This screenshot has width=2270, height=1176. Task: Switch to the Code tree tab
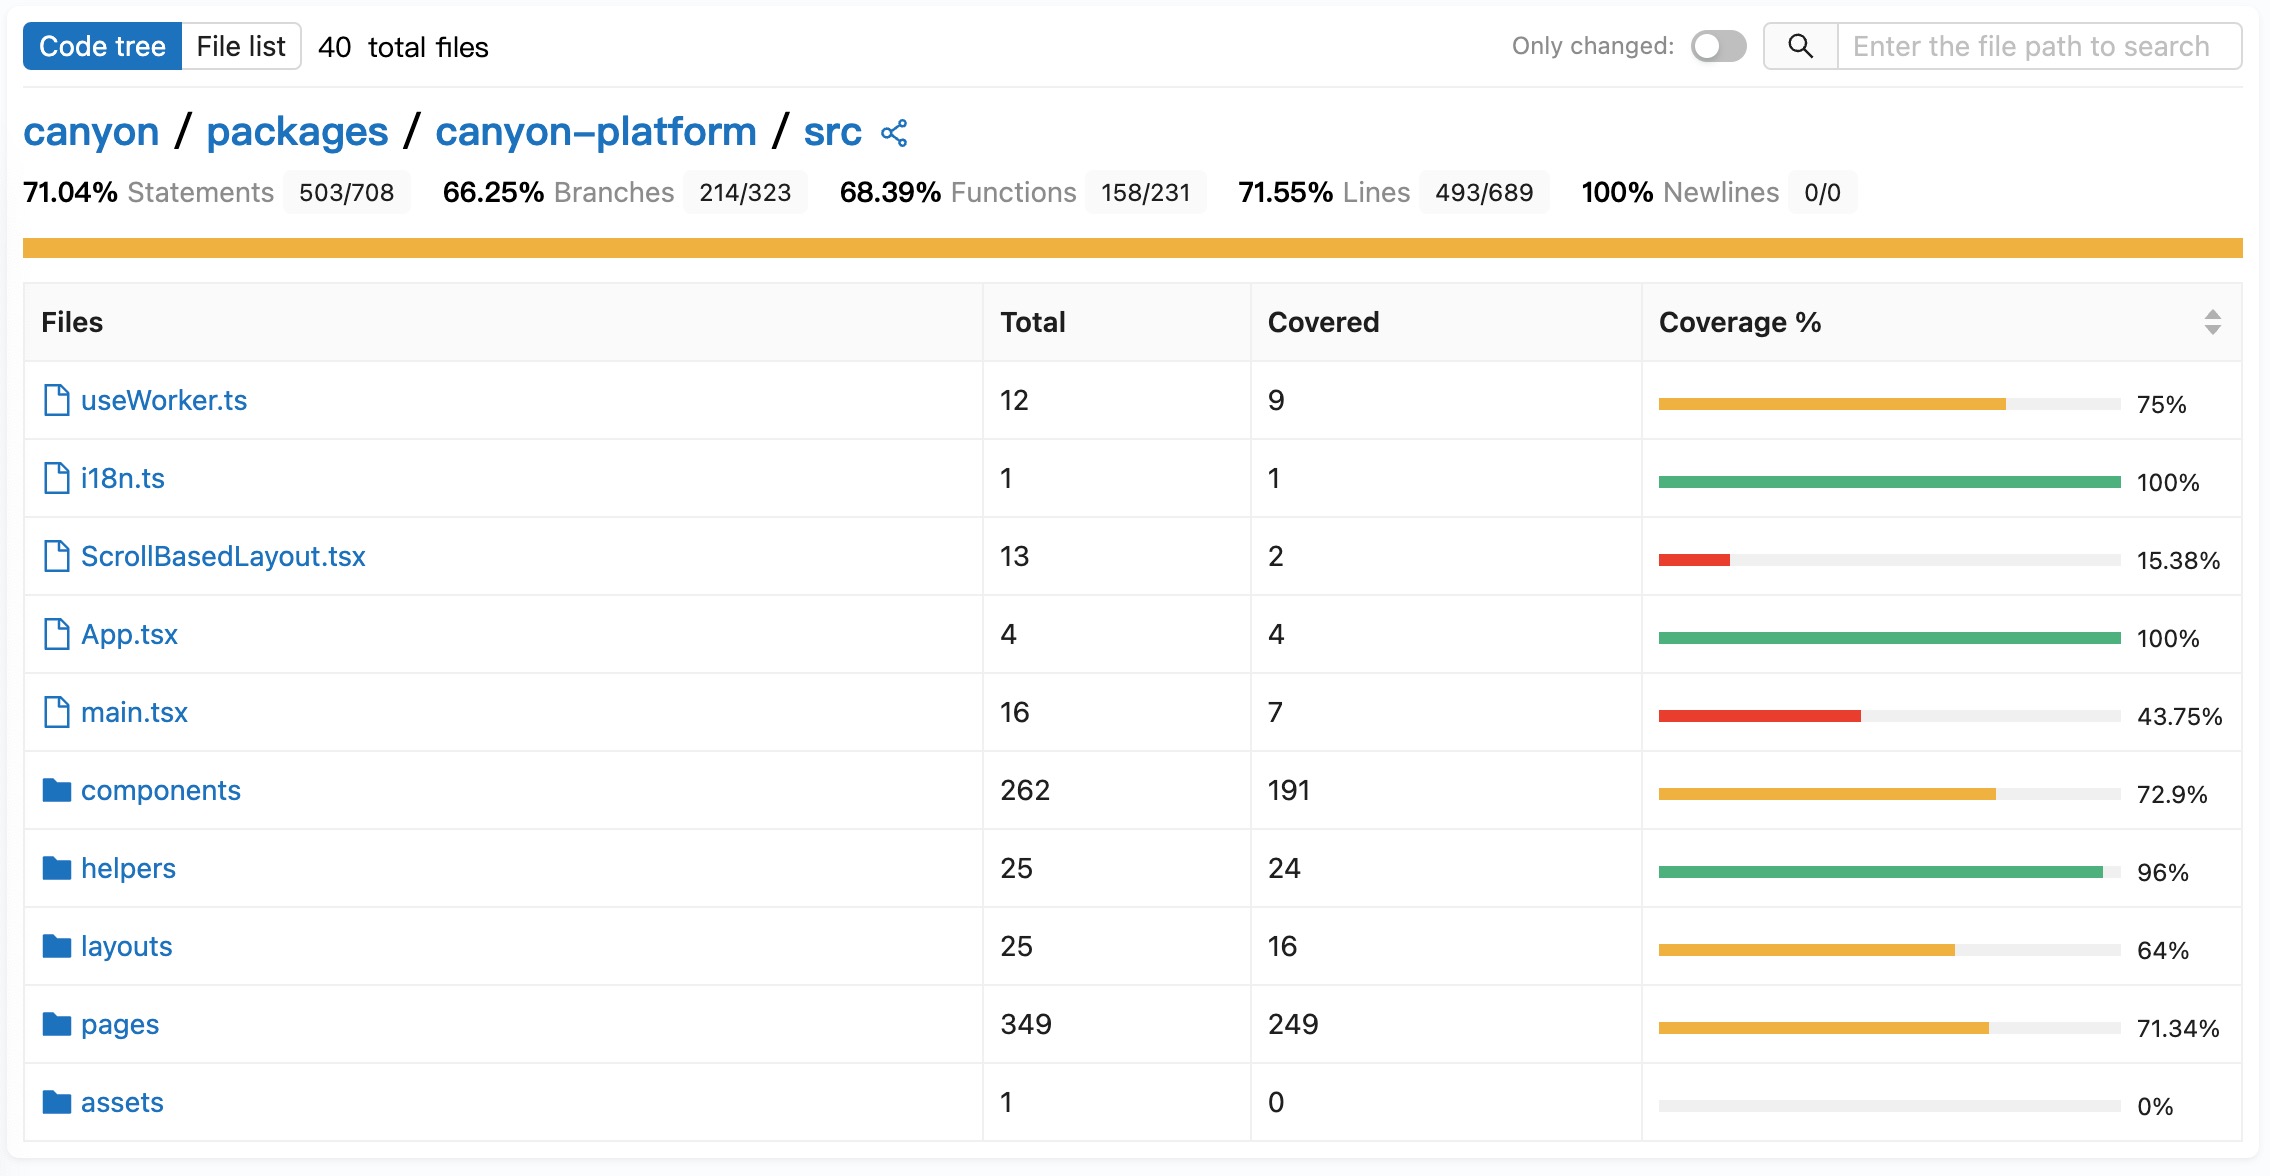tap(102, 46)
